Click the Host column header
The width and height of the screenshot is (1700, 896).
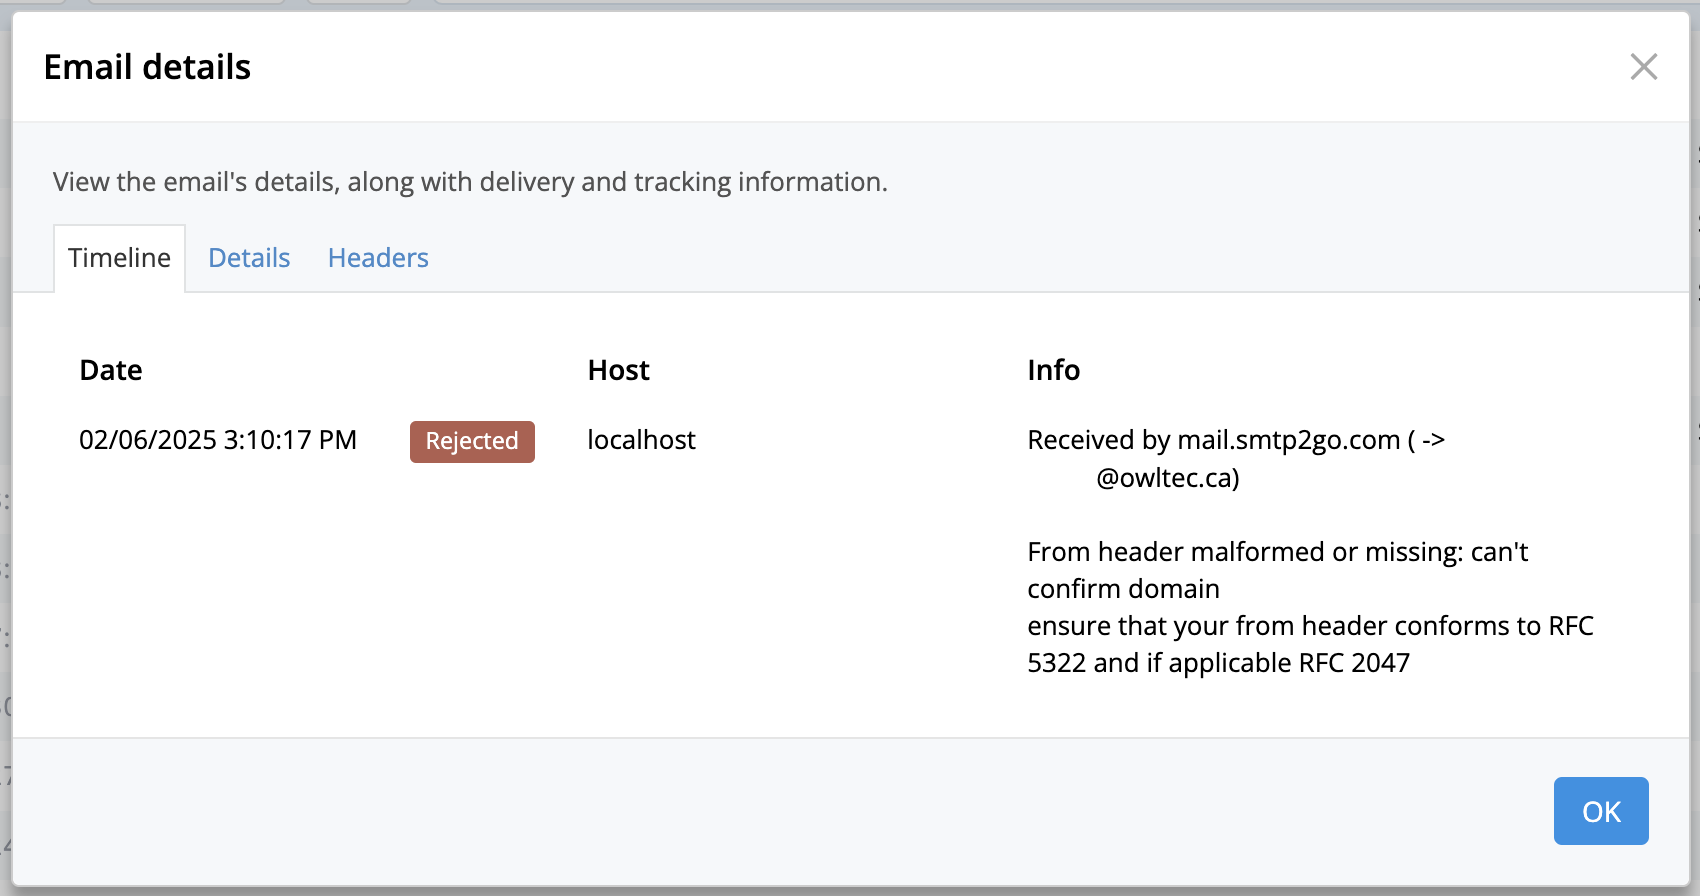point(619,370)
